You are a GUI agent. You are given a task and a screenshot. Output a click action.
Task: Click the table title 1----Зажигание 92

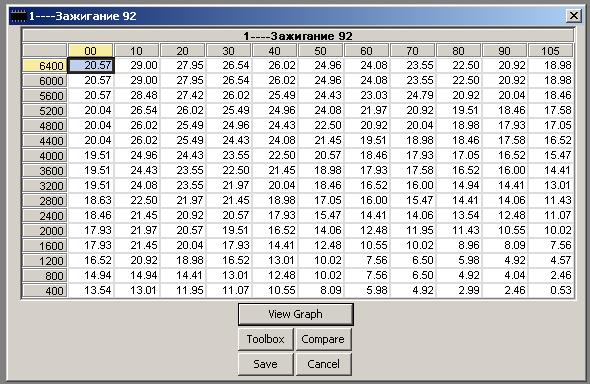coord(298,36)
